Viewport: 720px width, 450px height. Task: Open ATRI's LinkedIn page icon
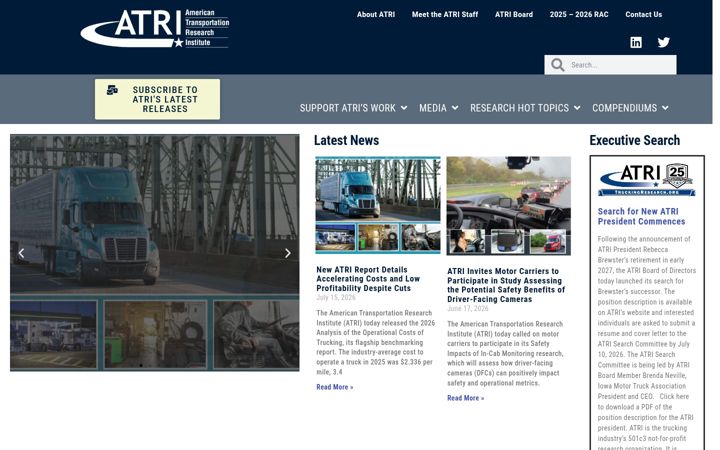636,42
